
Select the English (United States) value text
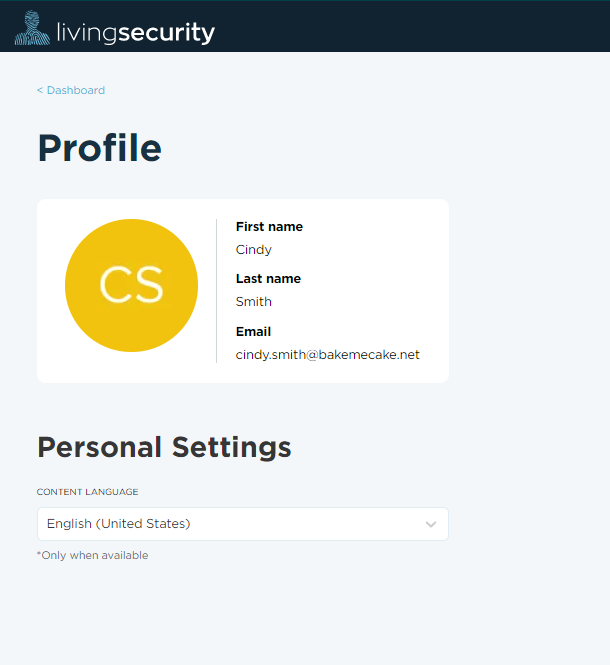118,524
